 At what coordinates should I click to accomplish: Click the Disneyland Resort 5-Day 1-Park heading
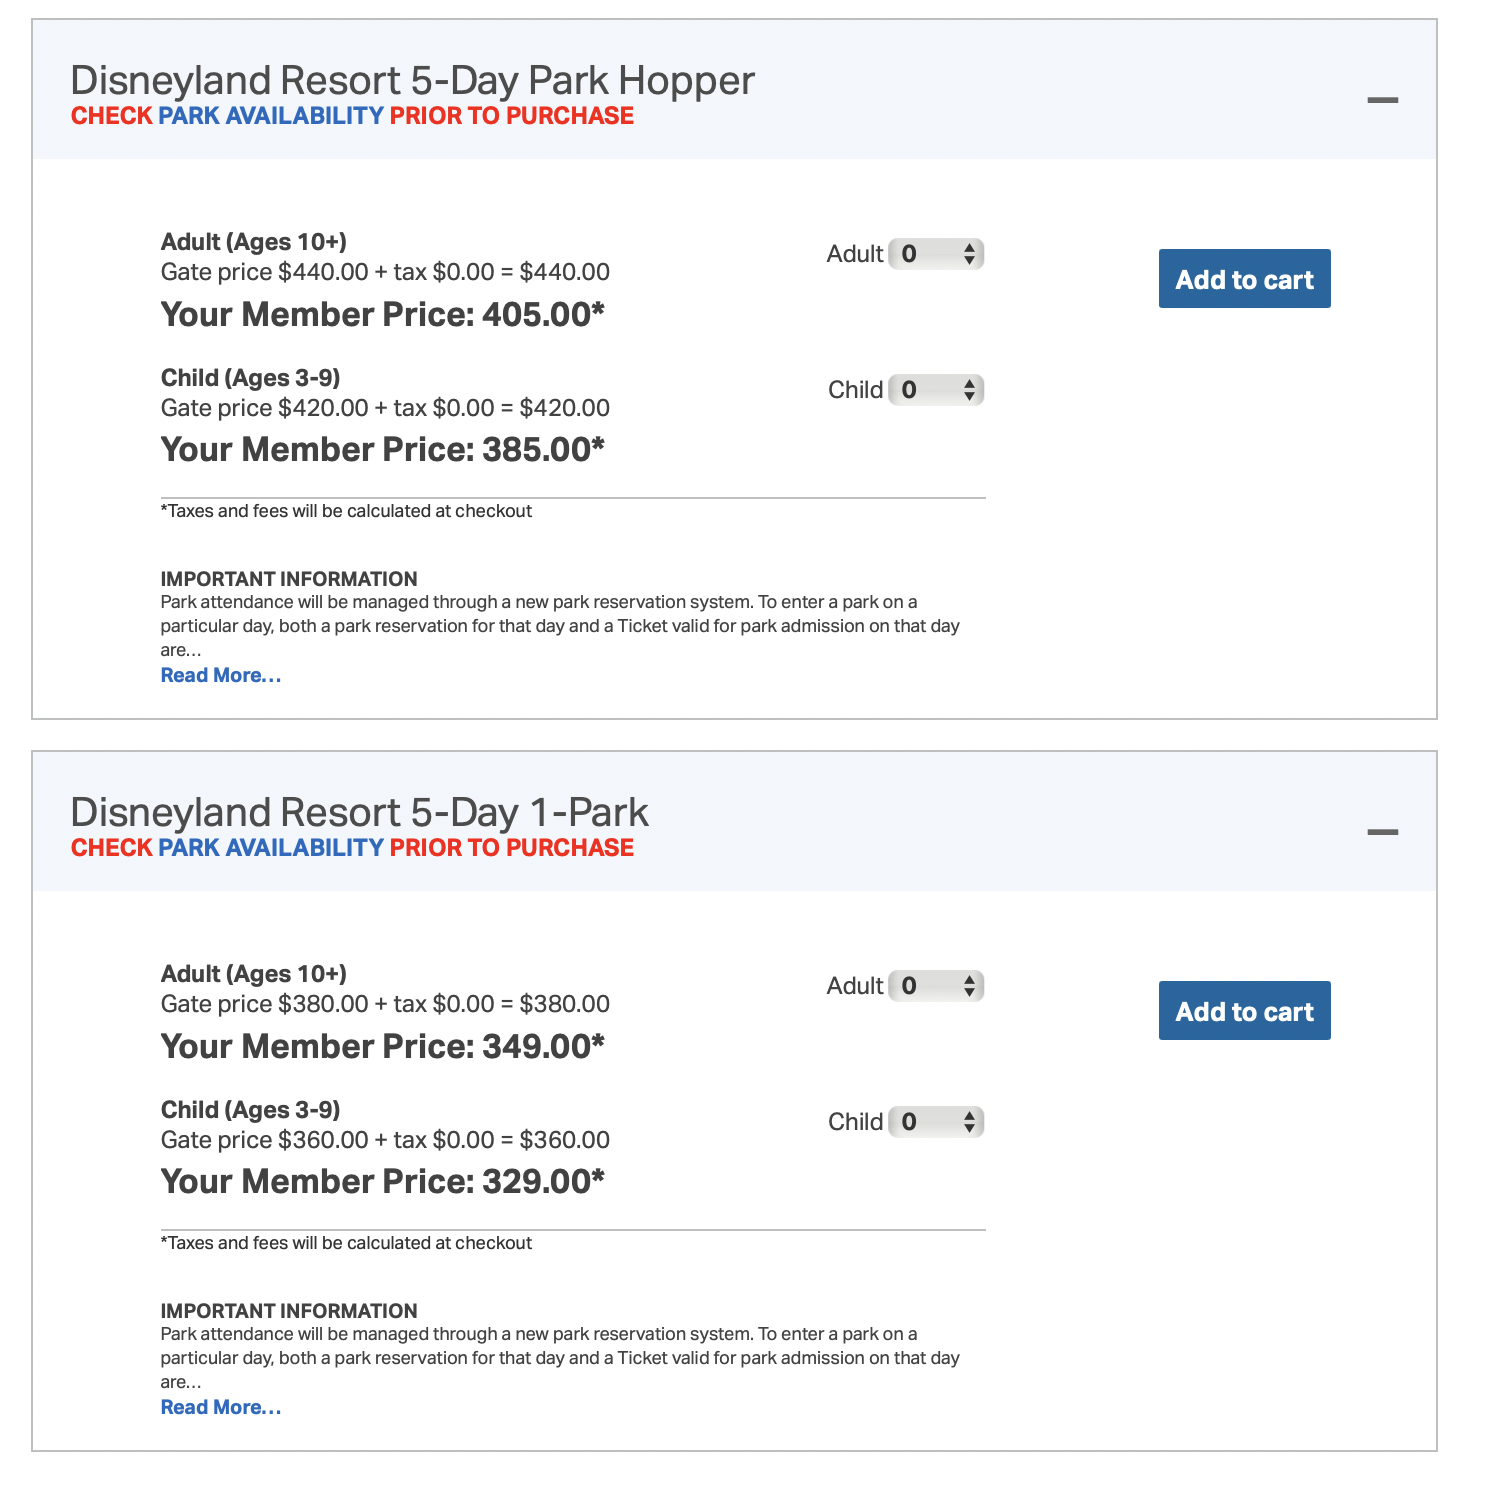click(x=359, y=812)
